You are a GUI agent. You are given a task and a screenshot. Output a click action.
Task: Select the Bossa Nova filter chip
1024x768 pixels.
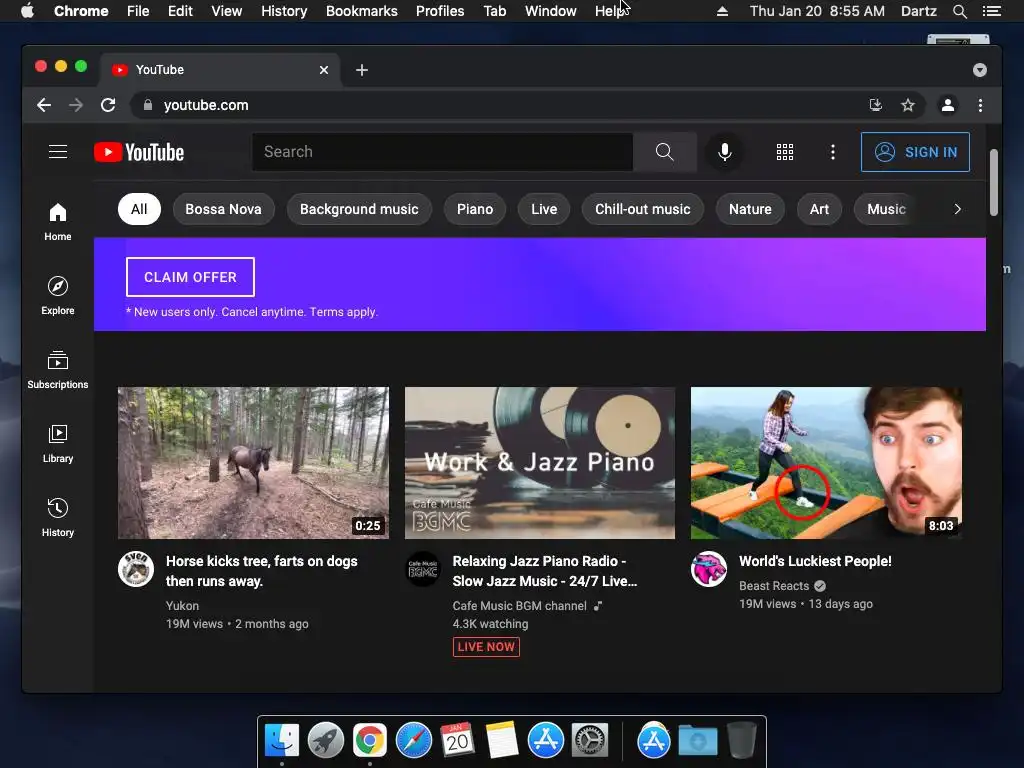(223, 209)
